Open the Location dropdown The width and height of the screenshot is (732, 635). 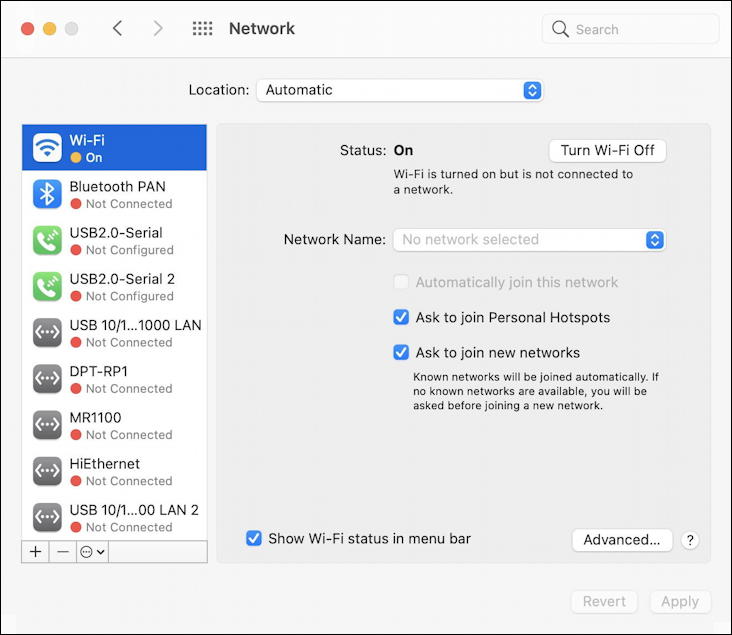click(400, 90)
